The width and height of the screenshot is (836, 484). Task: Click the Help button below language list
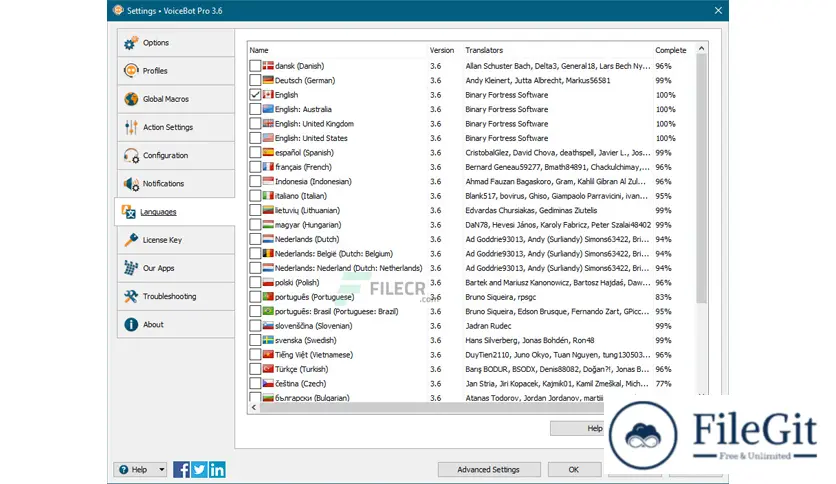pyautogui.click(x=577, y=429)
